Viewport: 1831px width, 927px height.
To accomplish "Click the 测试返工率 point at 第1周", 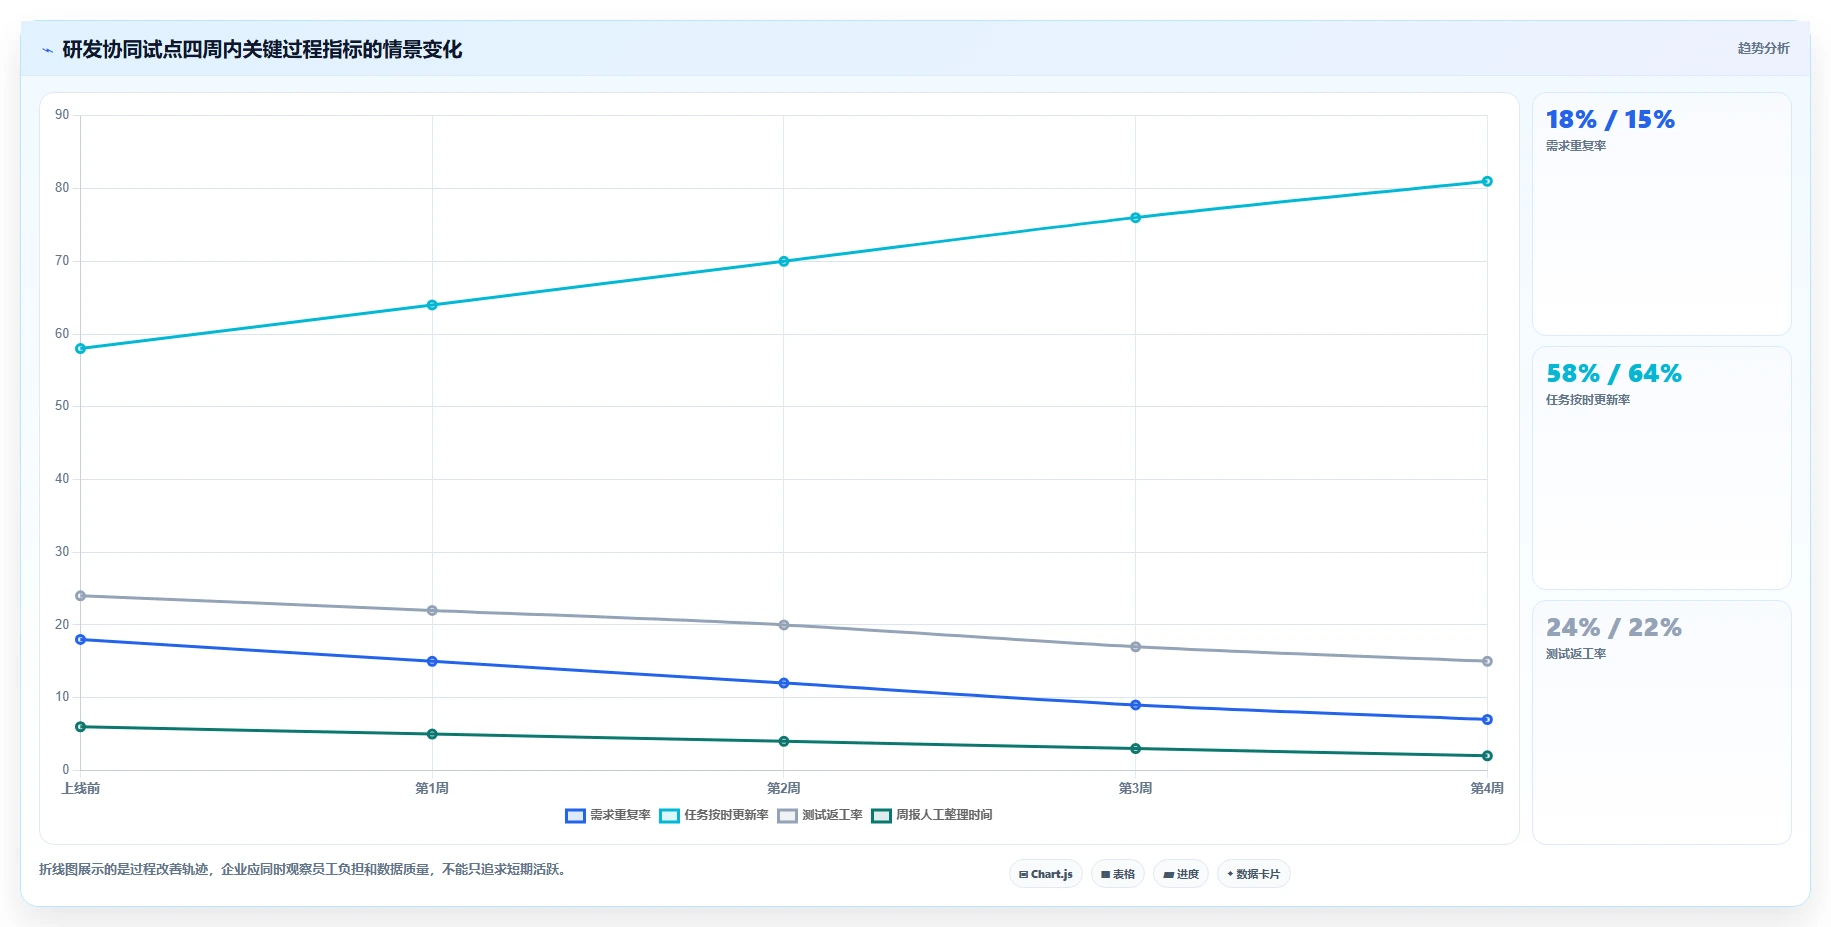I will pyautogui.click(x=432, y=610).
